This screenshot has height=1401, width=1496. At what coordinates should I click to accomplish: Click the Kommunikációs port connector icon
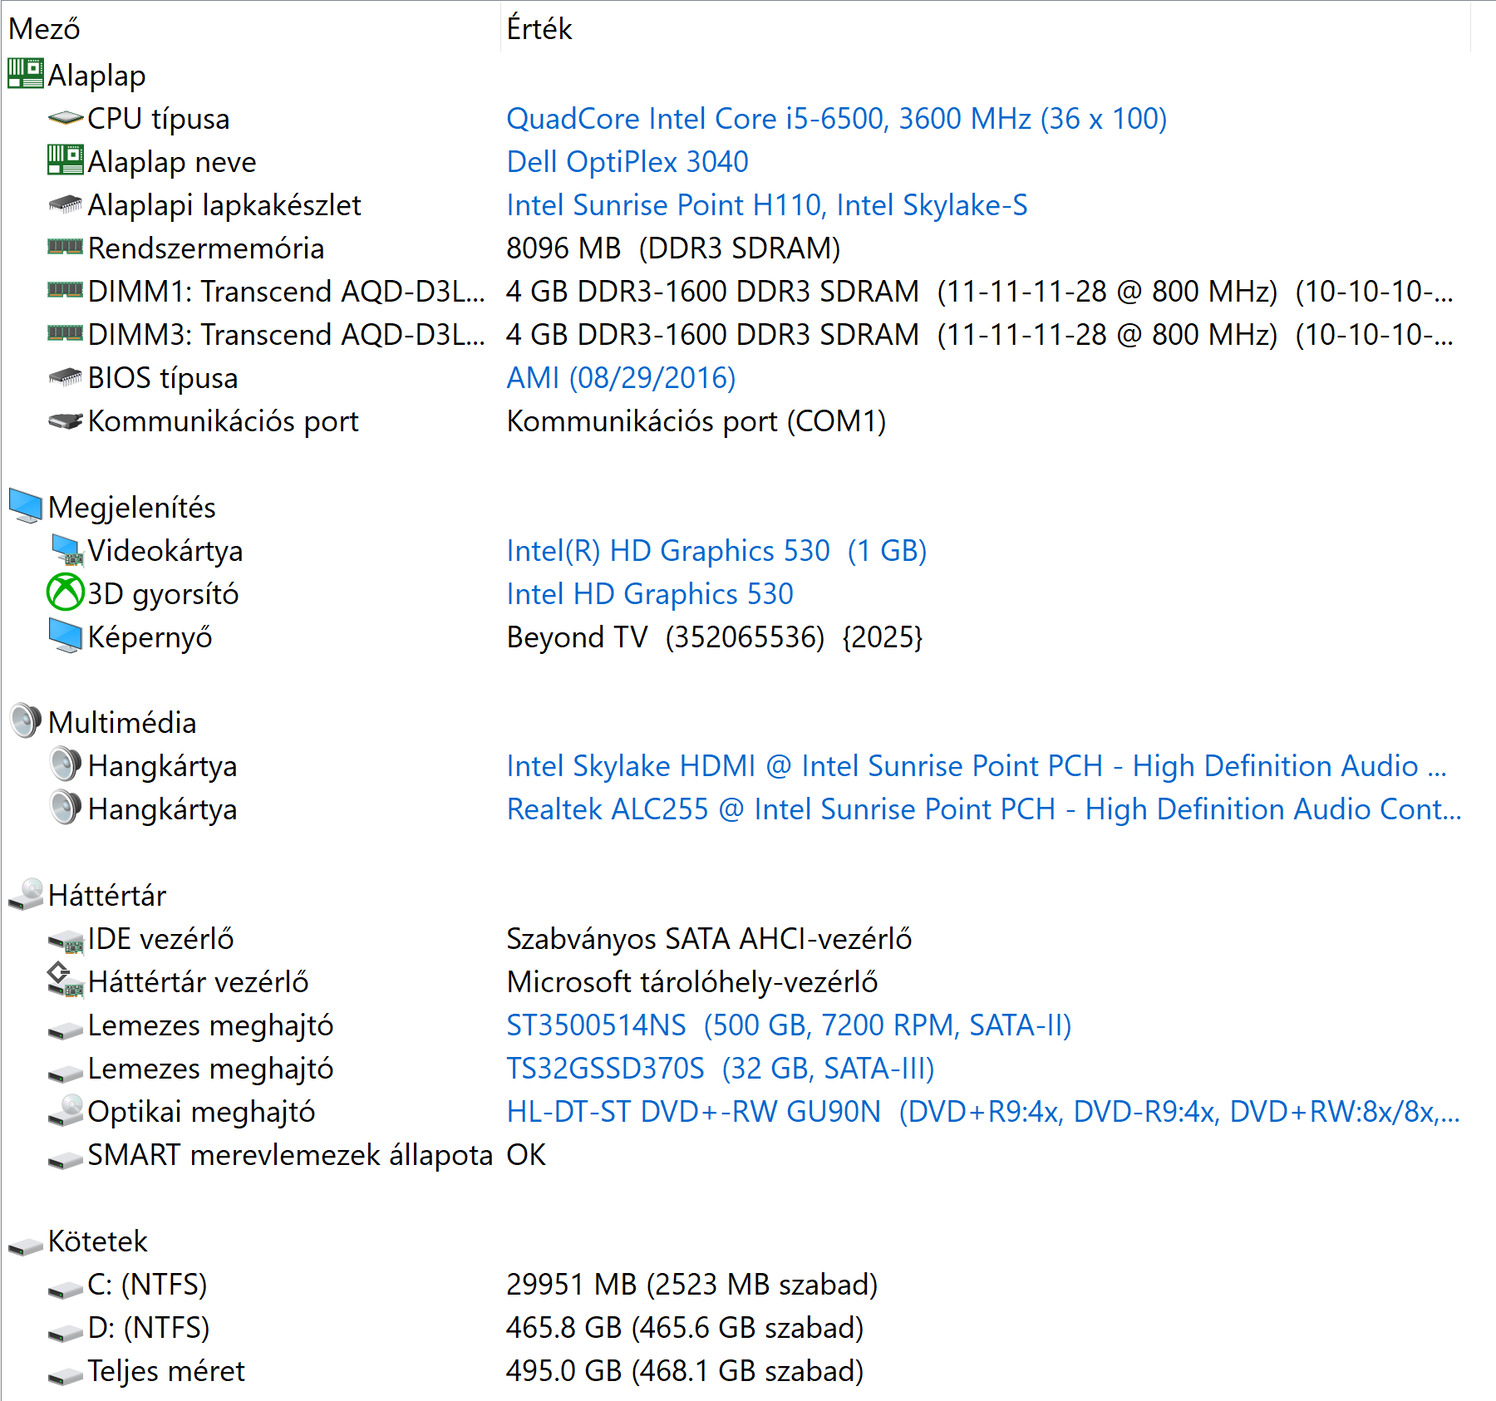pos(65,421)
